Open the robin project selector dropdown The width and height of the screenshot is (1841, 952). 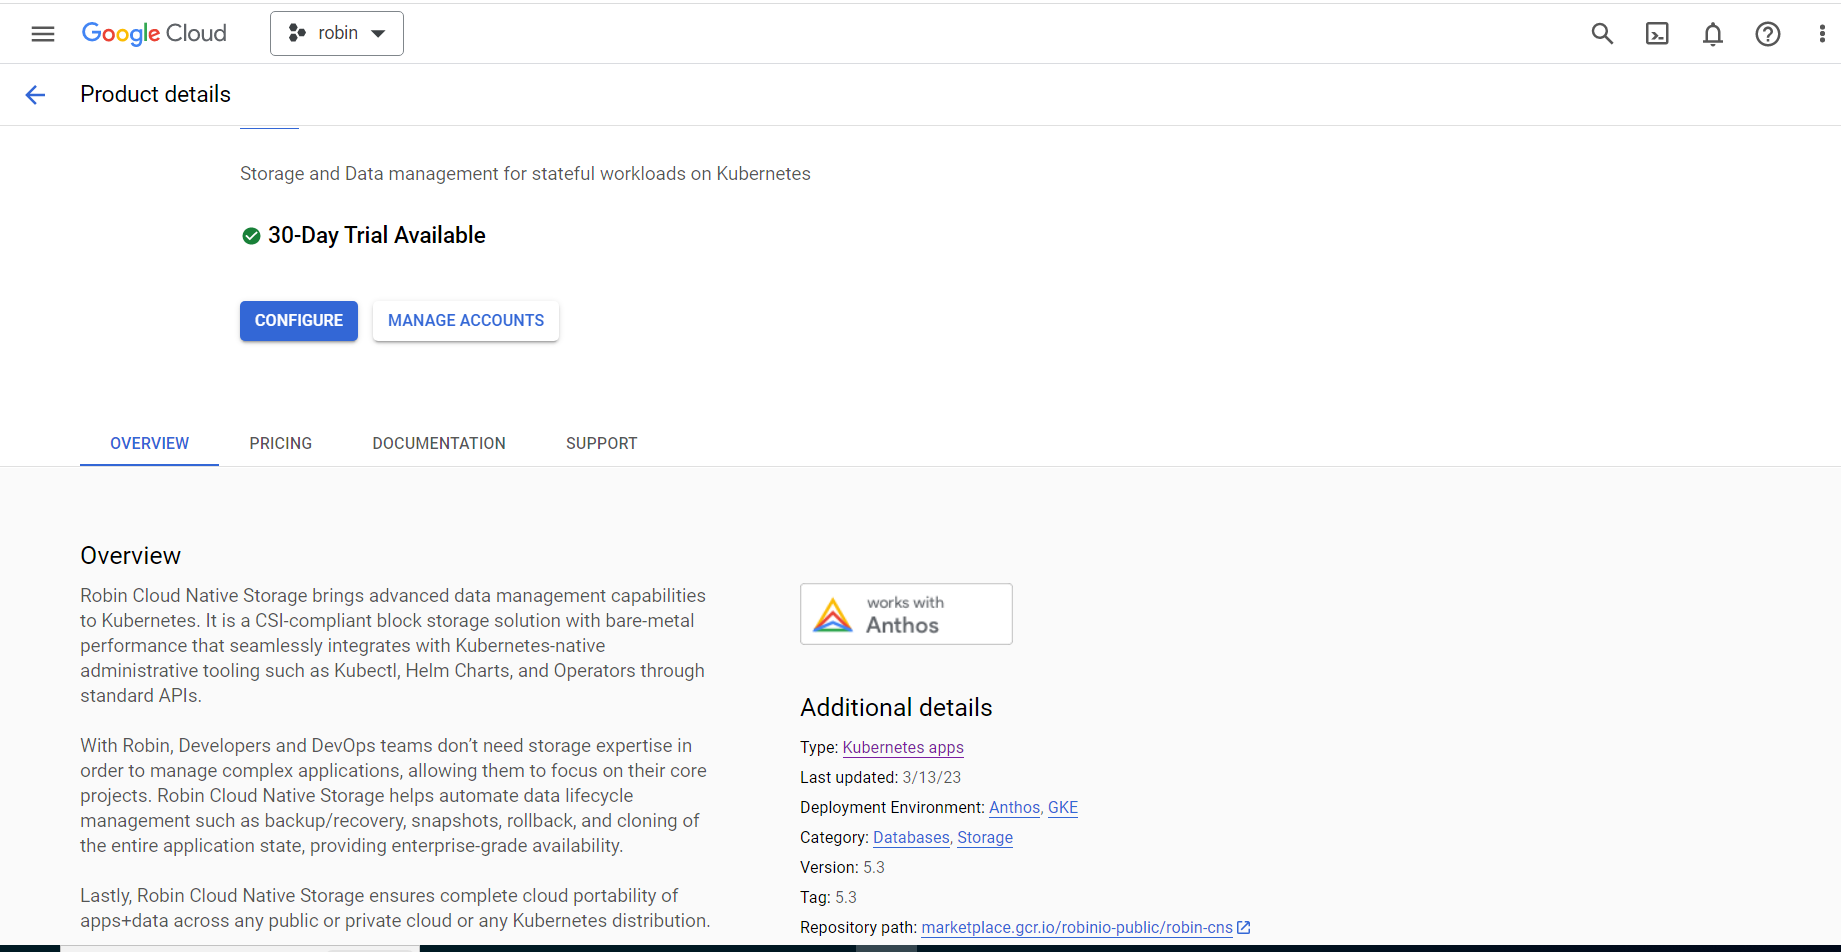coord(336,33)
